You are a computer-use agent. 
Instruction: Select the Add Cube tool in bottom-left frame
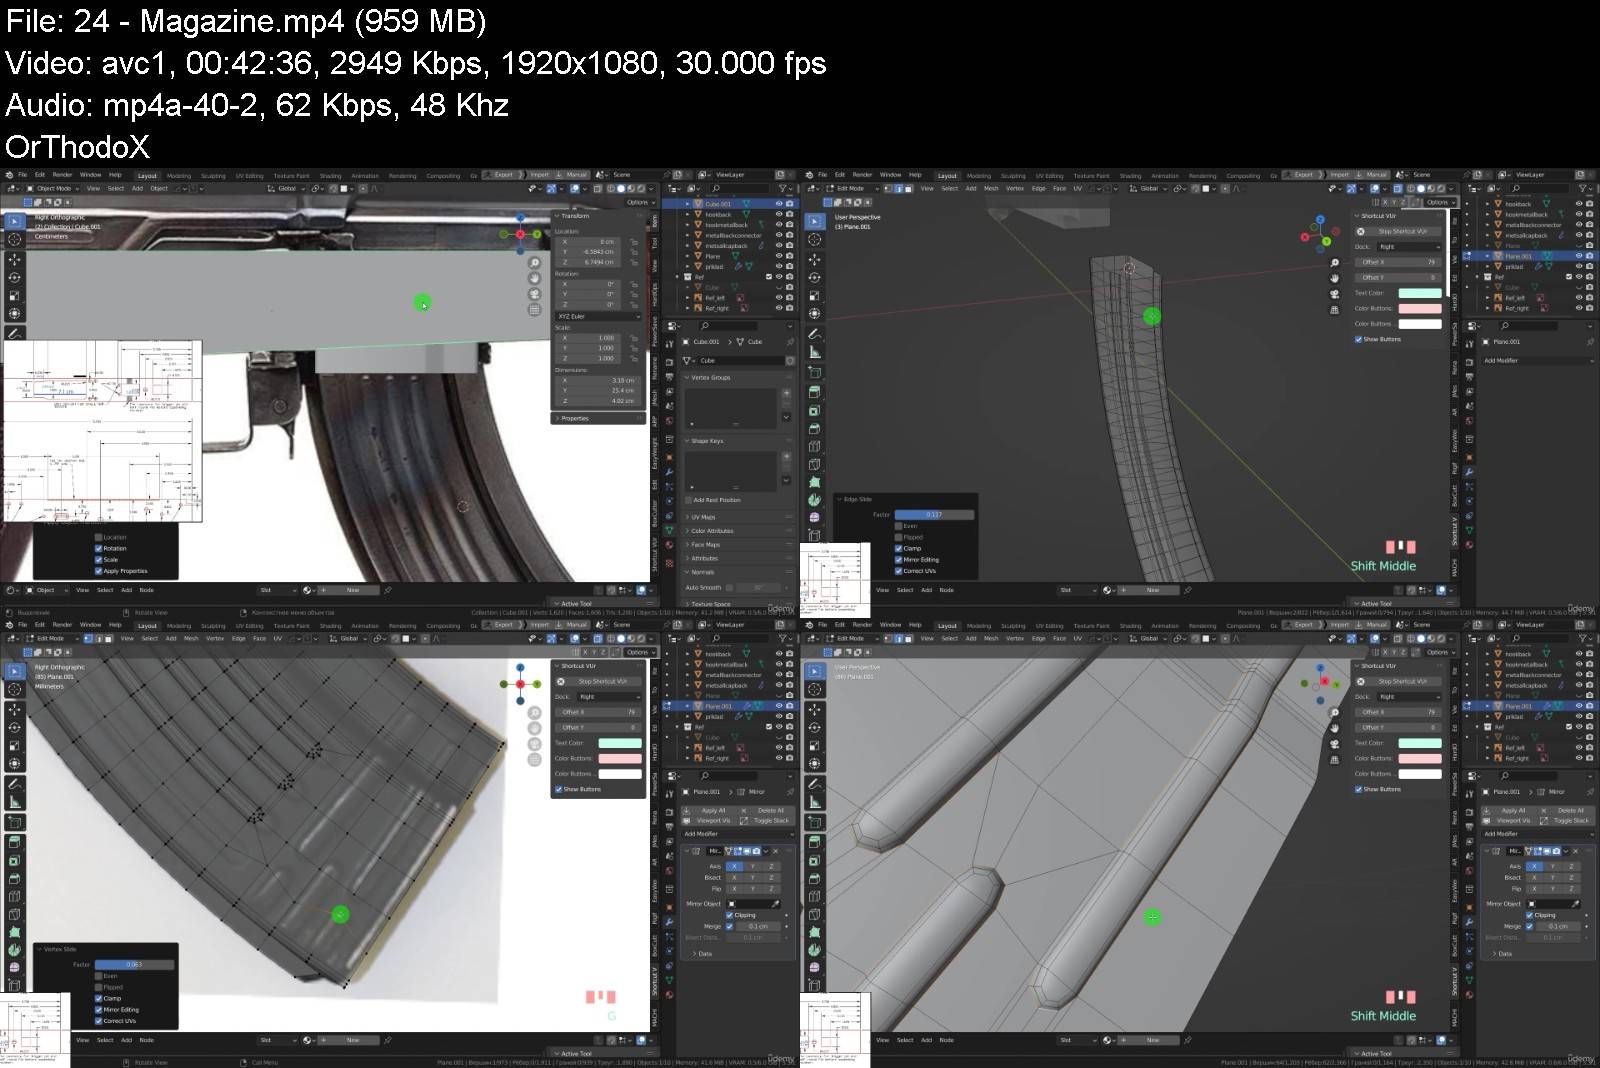pos(14,822)
